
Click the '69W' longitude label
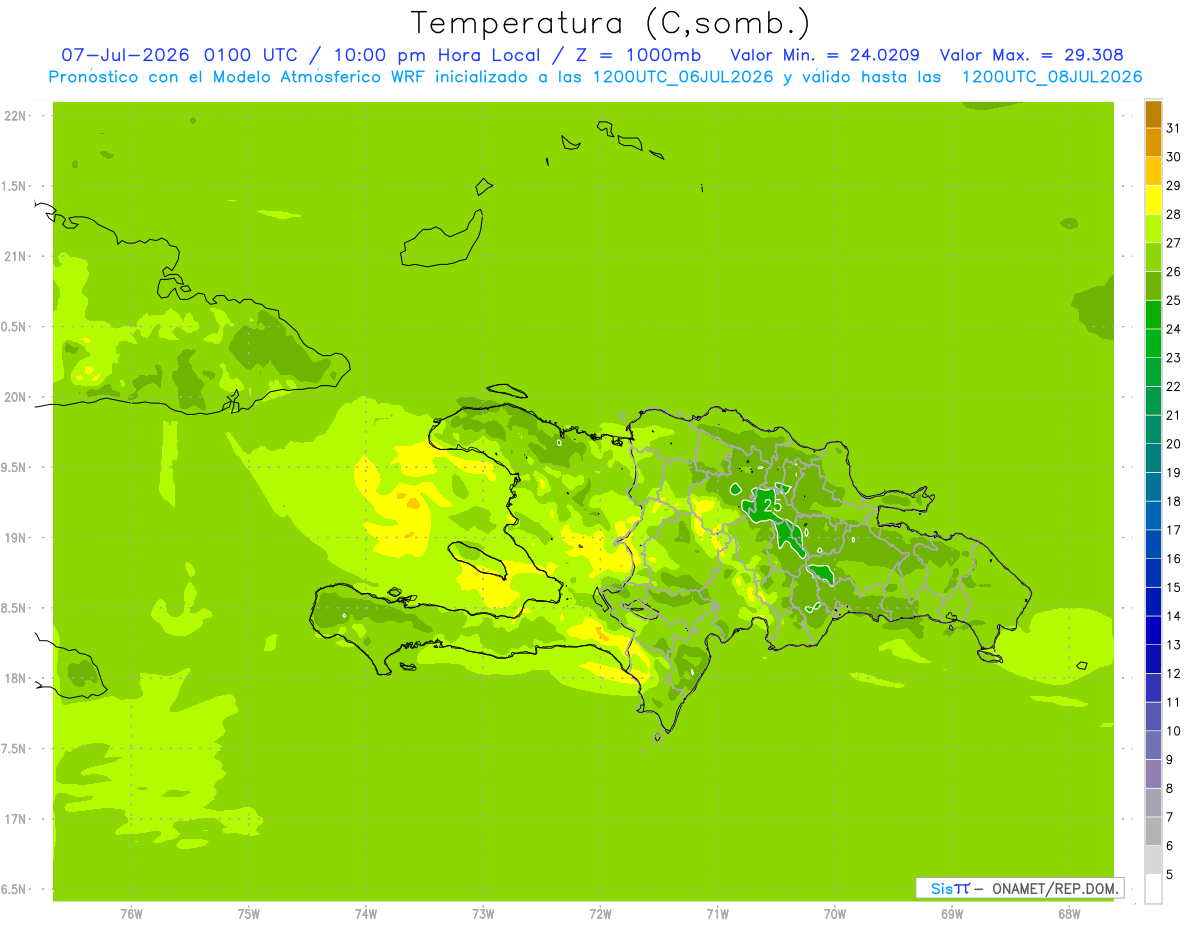pos(952,913)
